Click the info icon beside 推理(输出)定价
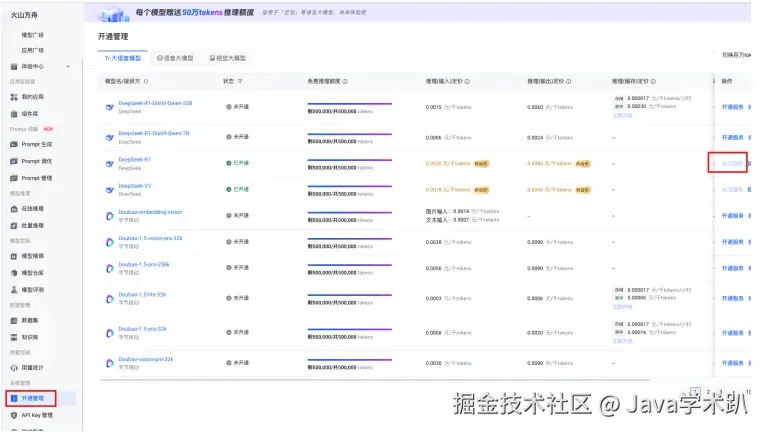 tap(568, 81)
